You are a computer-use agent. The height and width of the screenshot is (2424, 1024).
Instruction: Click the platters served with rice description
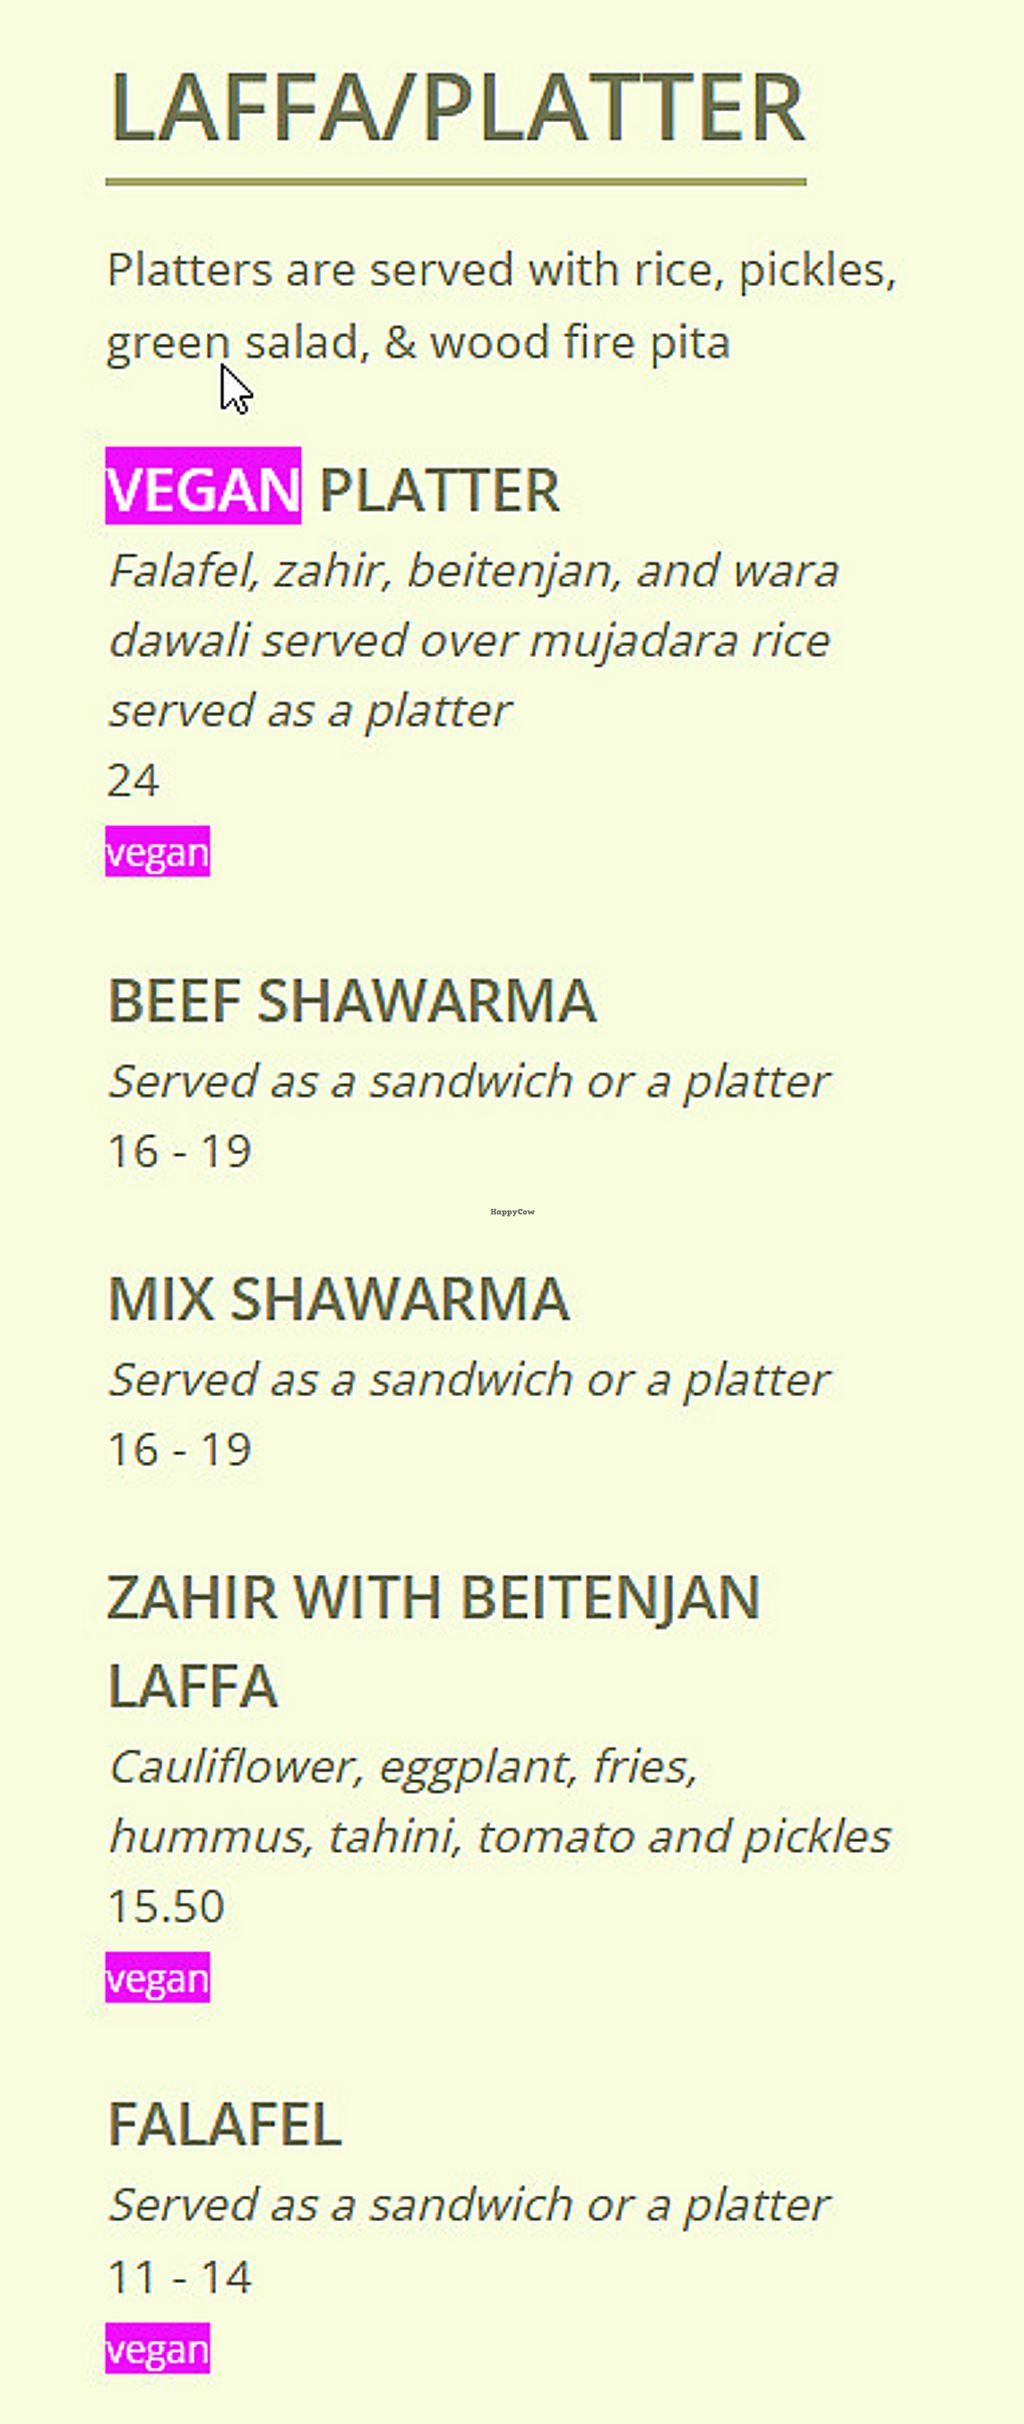tap(501, 306)
